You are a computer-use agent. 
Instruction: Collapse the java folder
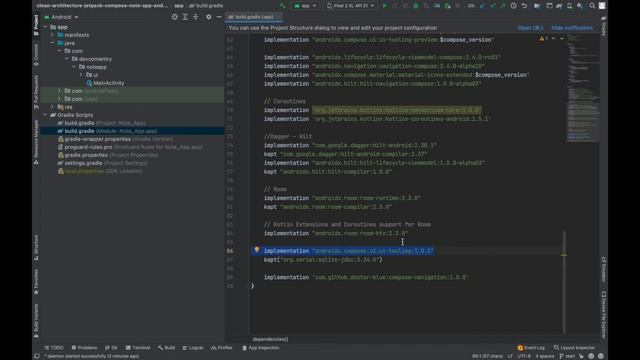click(x=53, y=43)
